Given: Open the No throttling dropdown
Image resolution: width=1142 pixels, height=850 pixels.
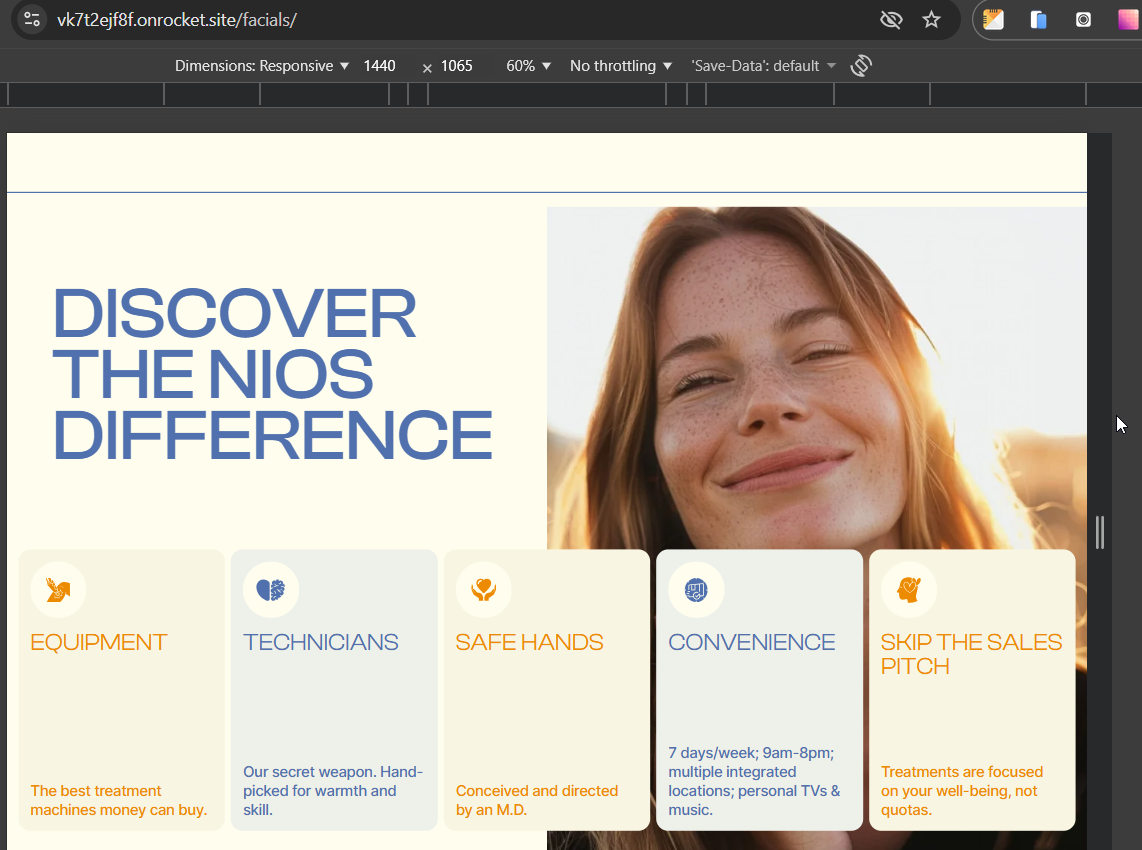Looking at the screenshot, I should pos(620,66).
